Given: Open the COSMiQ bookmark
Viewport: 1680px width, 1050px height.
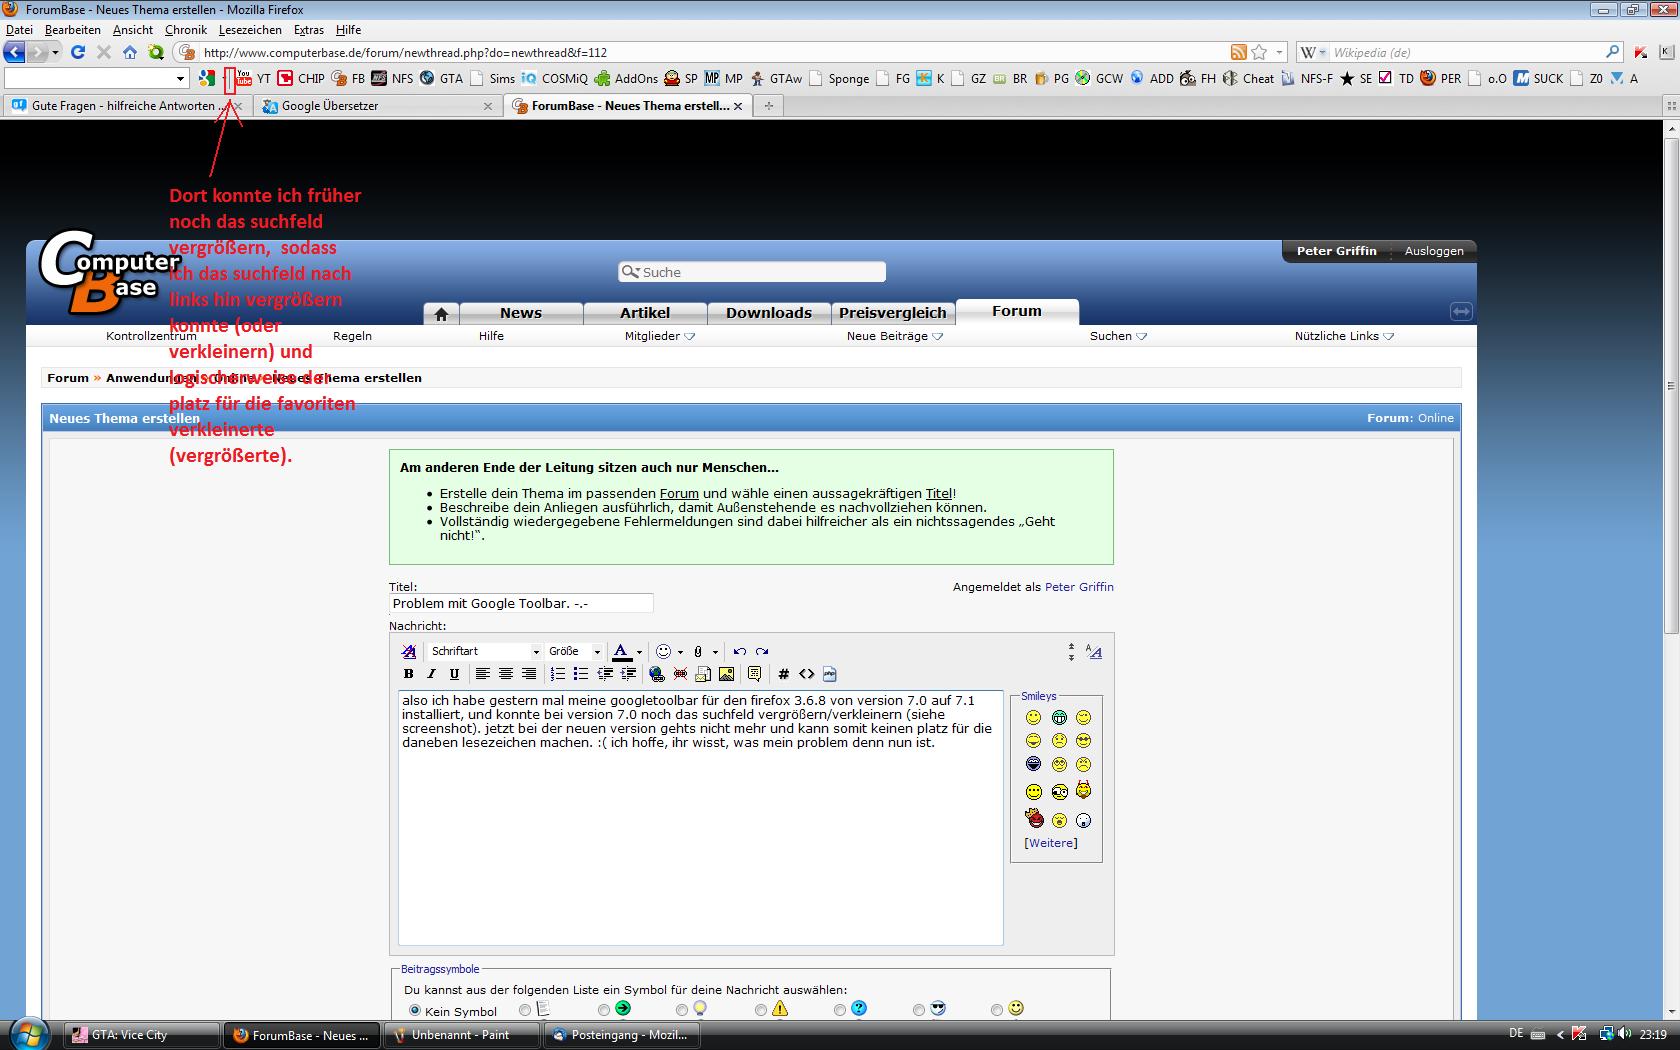Looking at the screenshot, I should [x=554, y=78].
